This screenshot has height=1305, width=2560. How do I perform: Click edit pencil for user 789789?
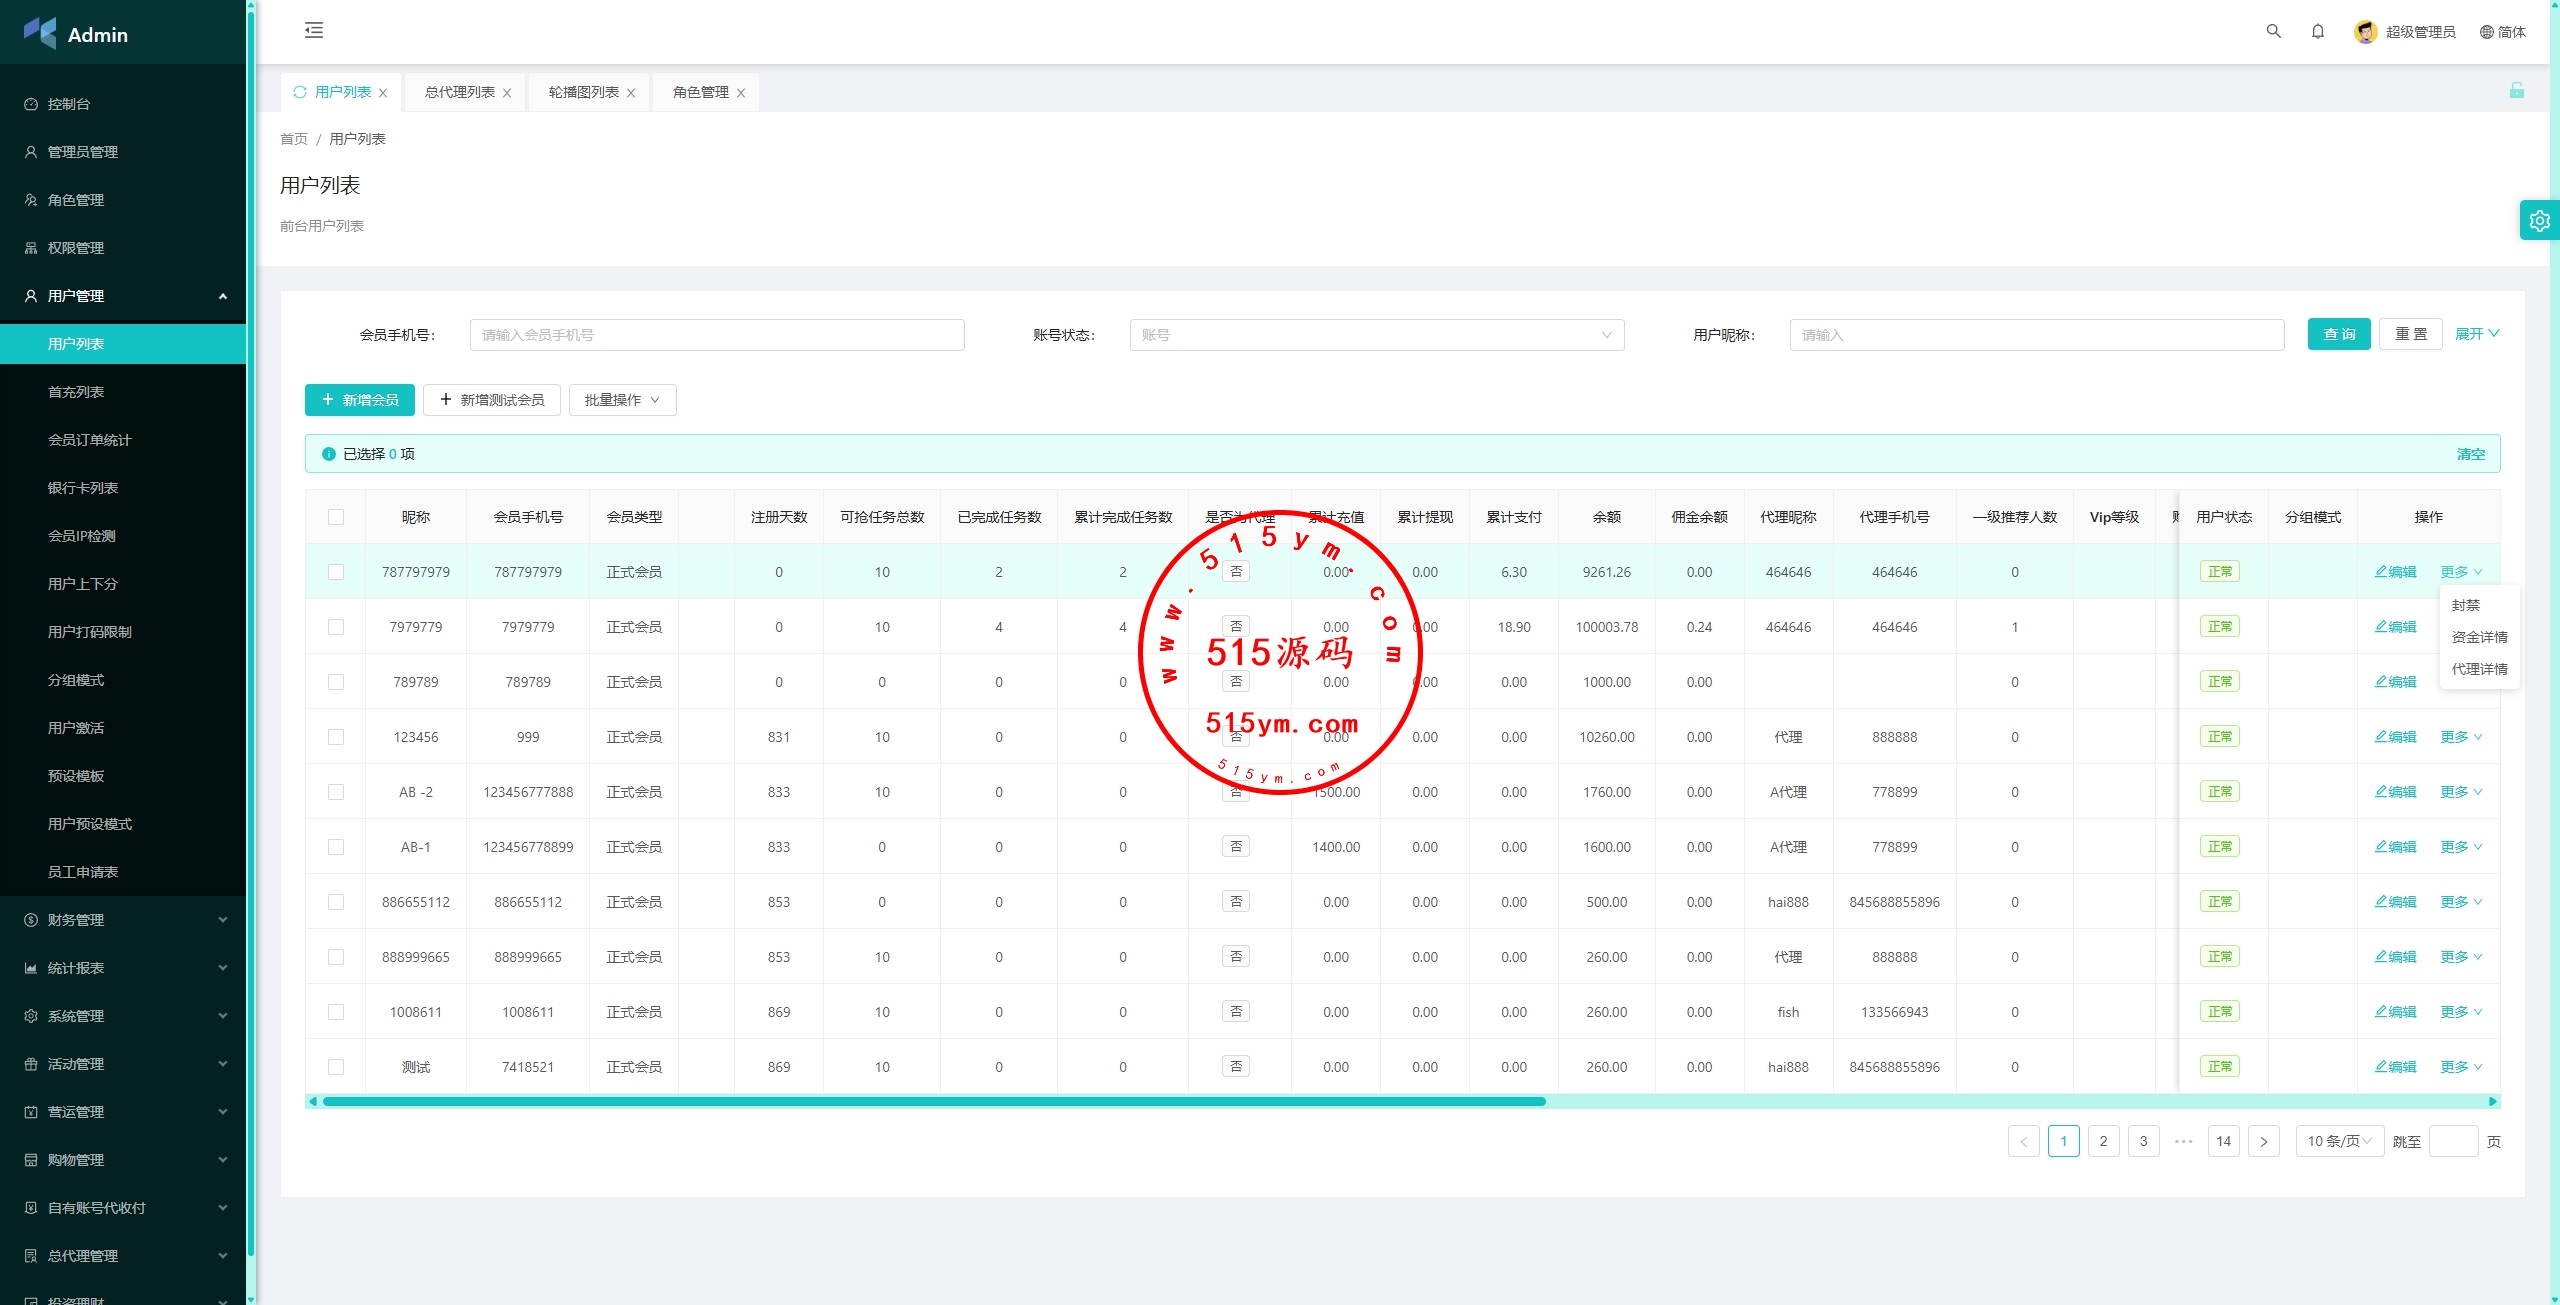tap(2395, 682)
